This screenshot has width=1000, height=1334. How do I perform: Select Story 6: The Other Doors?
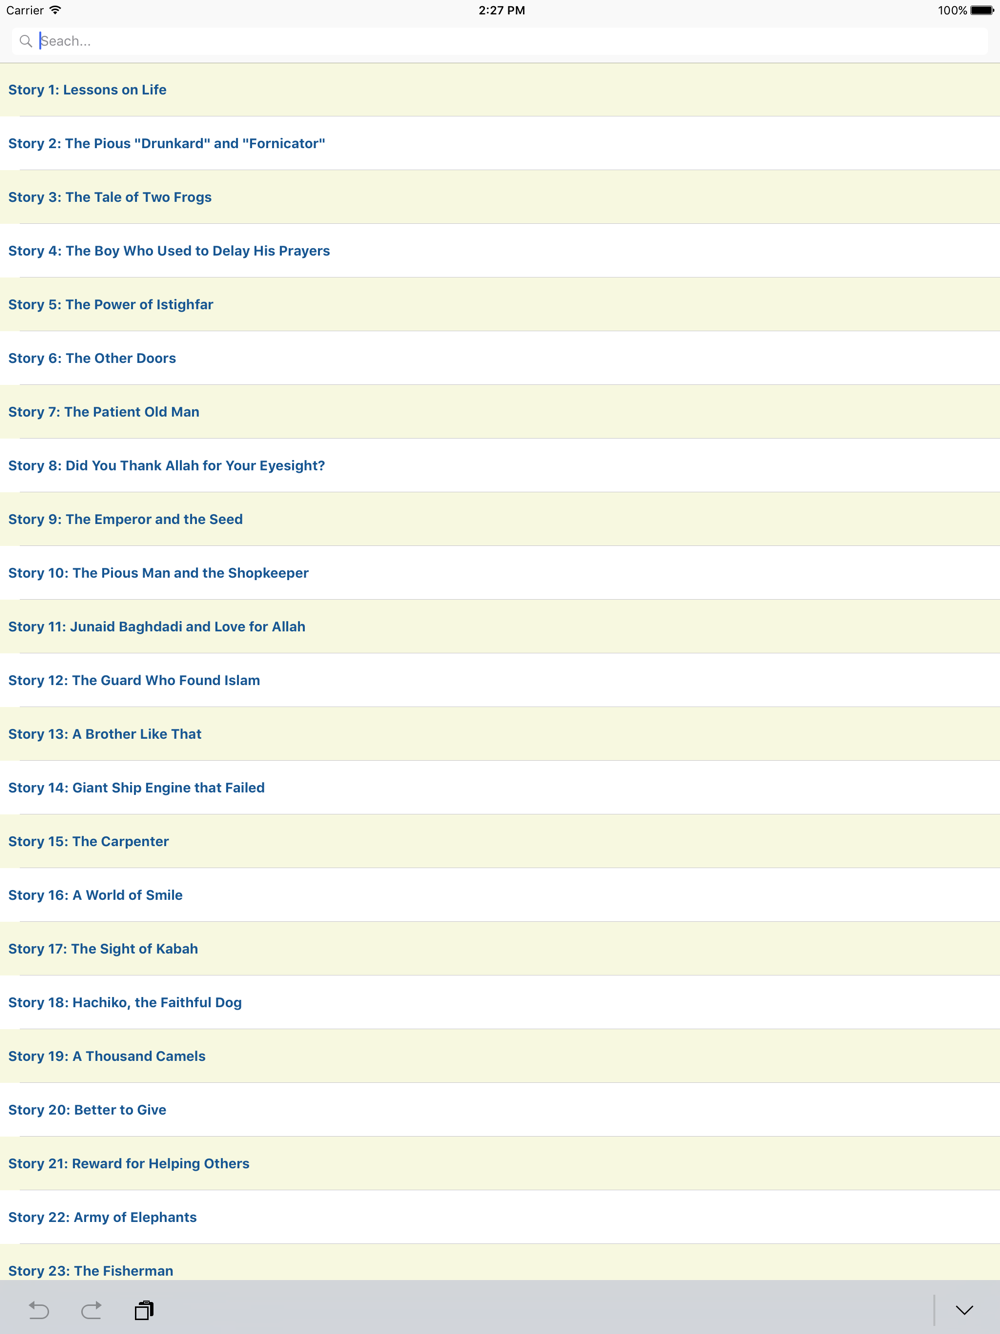point(500,358)
